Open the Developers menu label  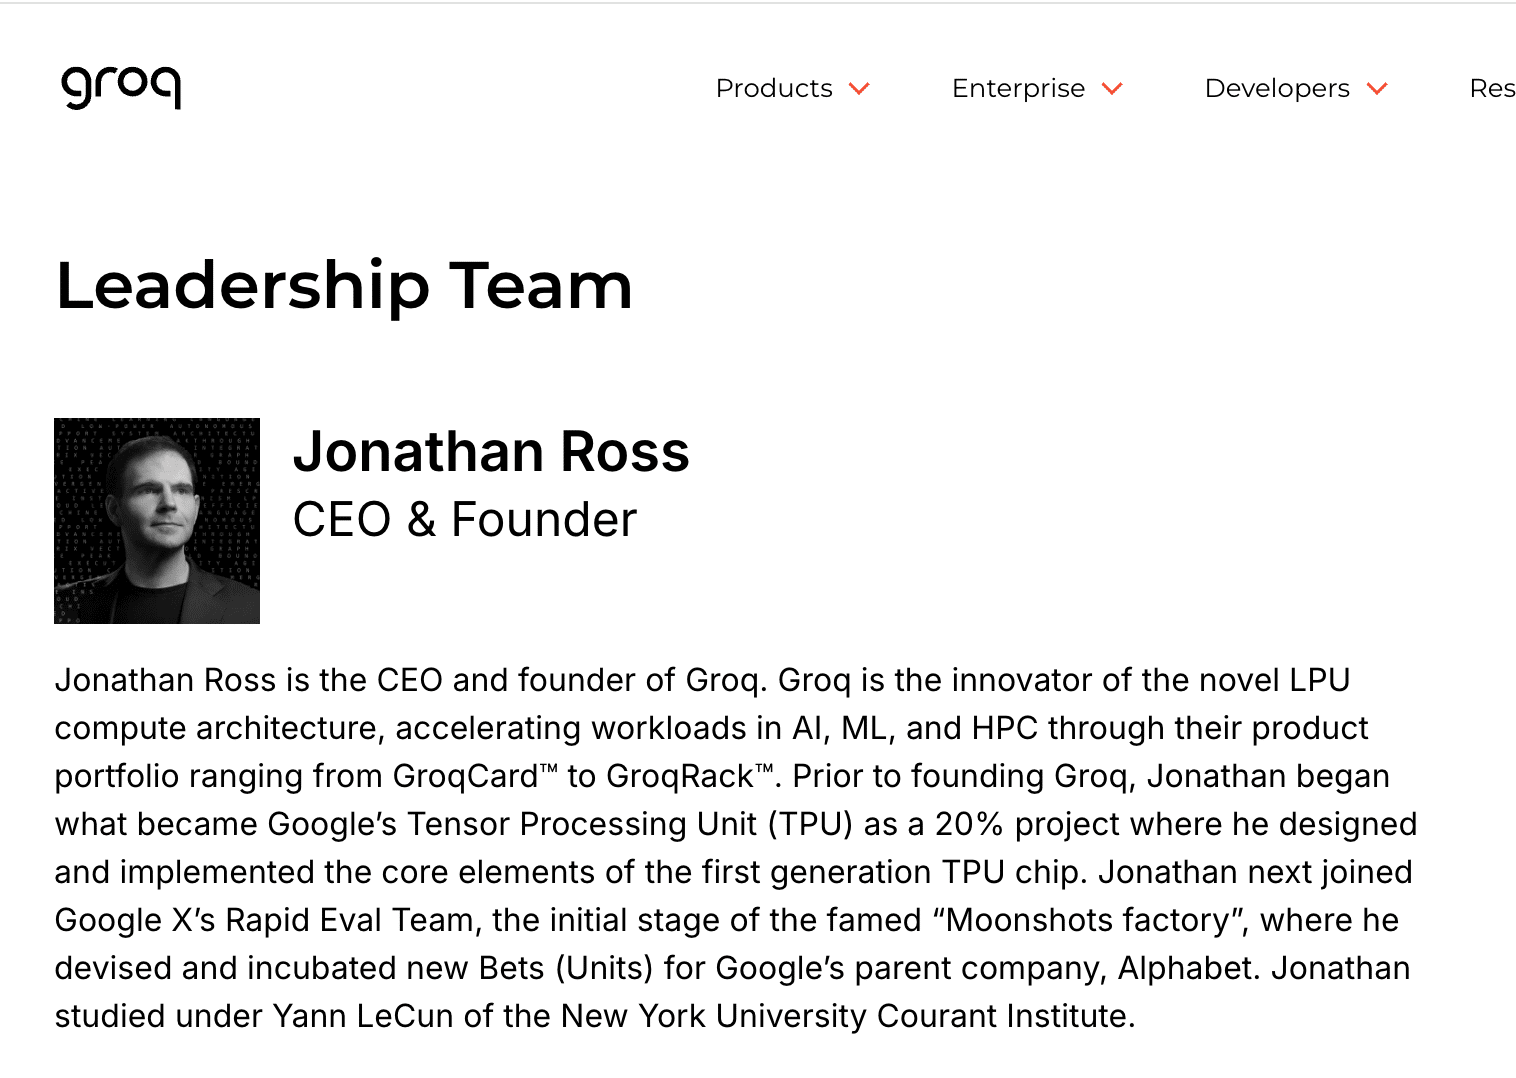click(1277, 89)
